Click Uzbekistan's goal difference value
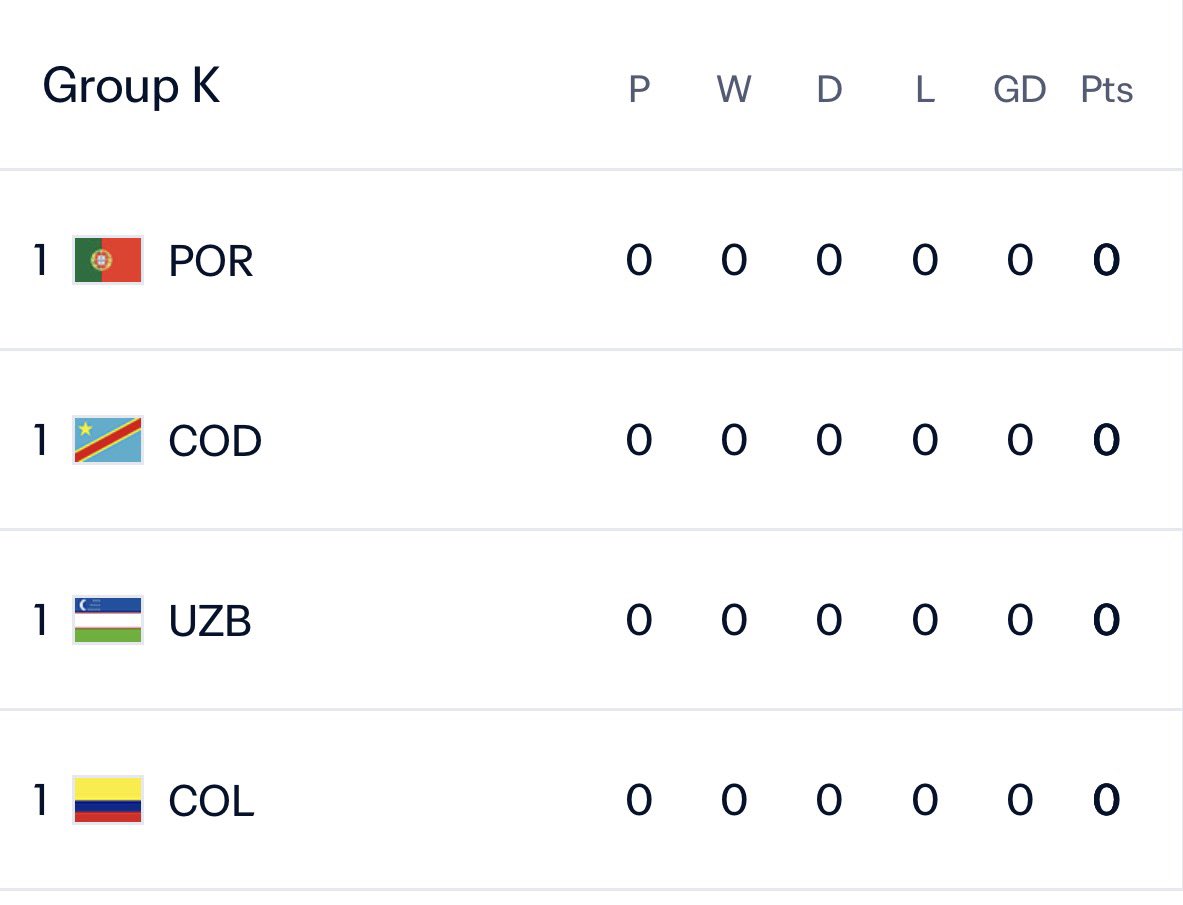Image resolution: width=1183 pixels, height=905 pixels. pos(1020,620)
